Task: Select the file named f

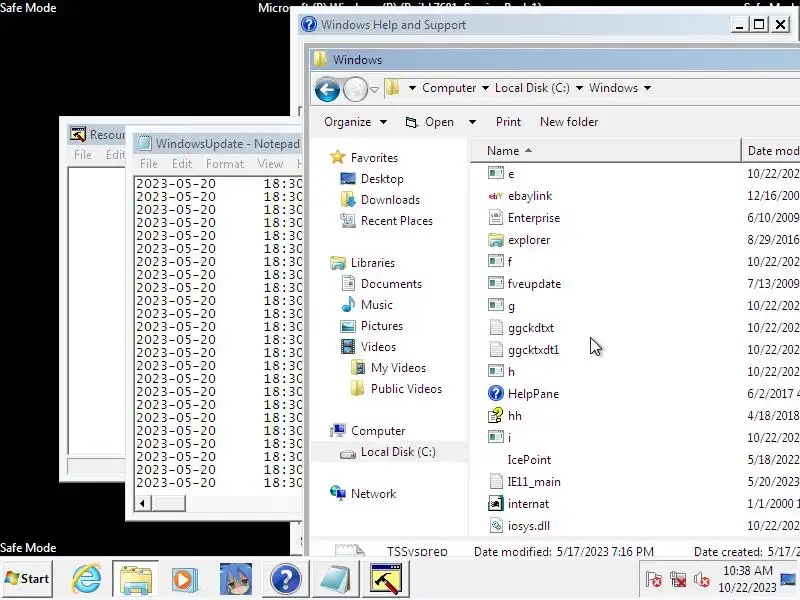Action: (x=510, y=262)
